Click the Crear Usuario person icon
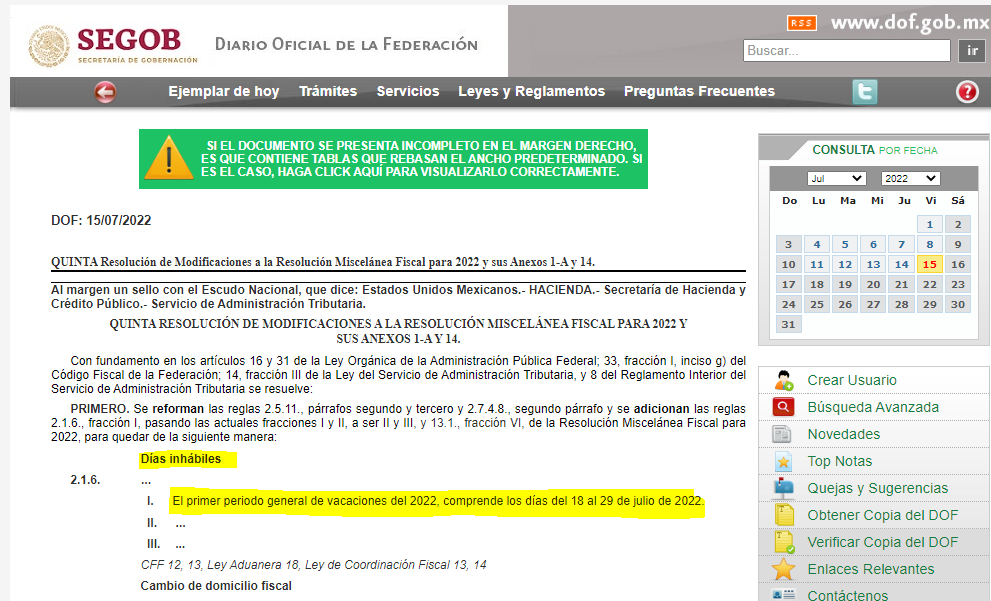Viewport: 991px width, 601px height. (784, 380)
